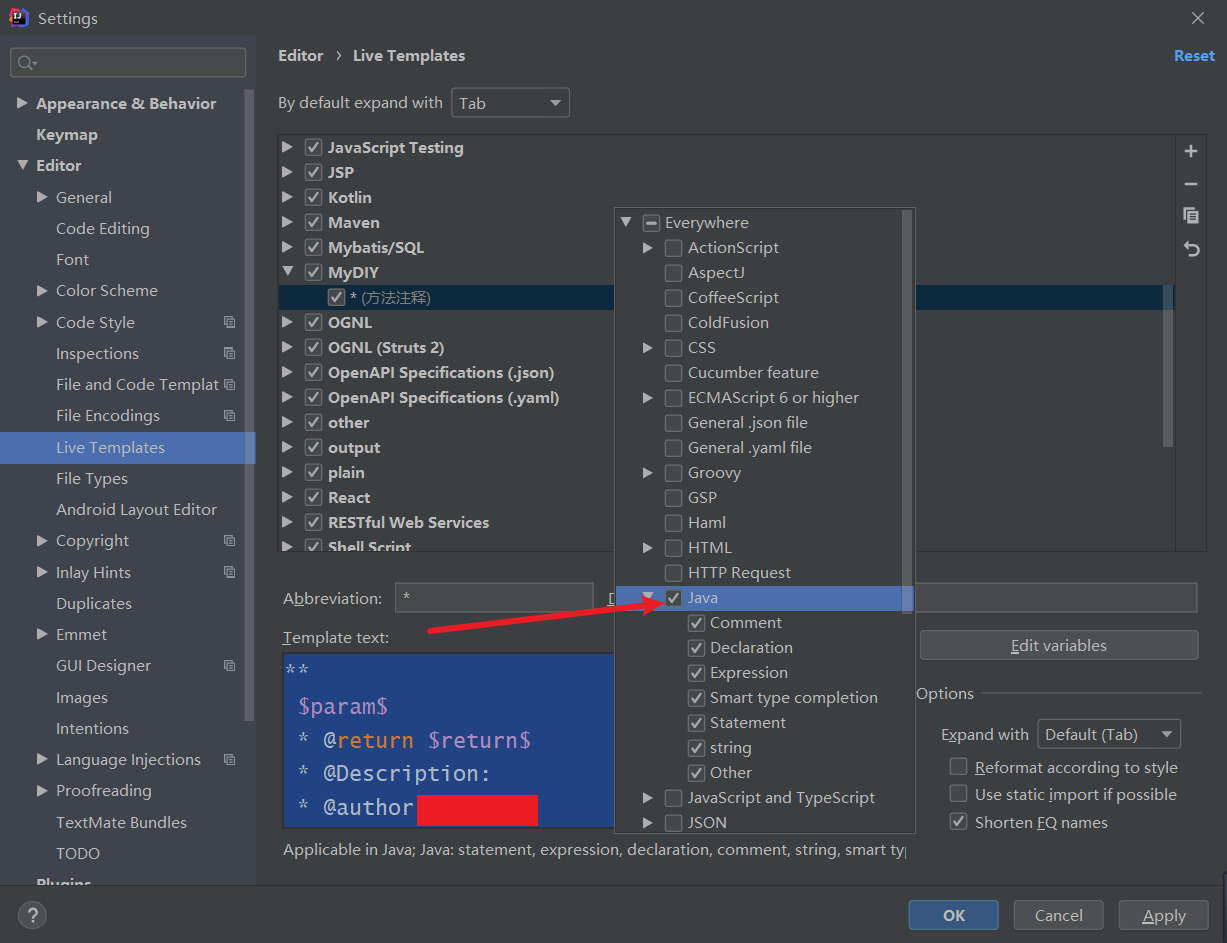Click the settings search field
The height and width of the screenshot is (943, 1227).
[128, 62]
